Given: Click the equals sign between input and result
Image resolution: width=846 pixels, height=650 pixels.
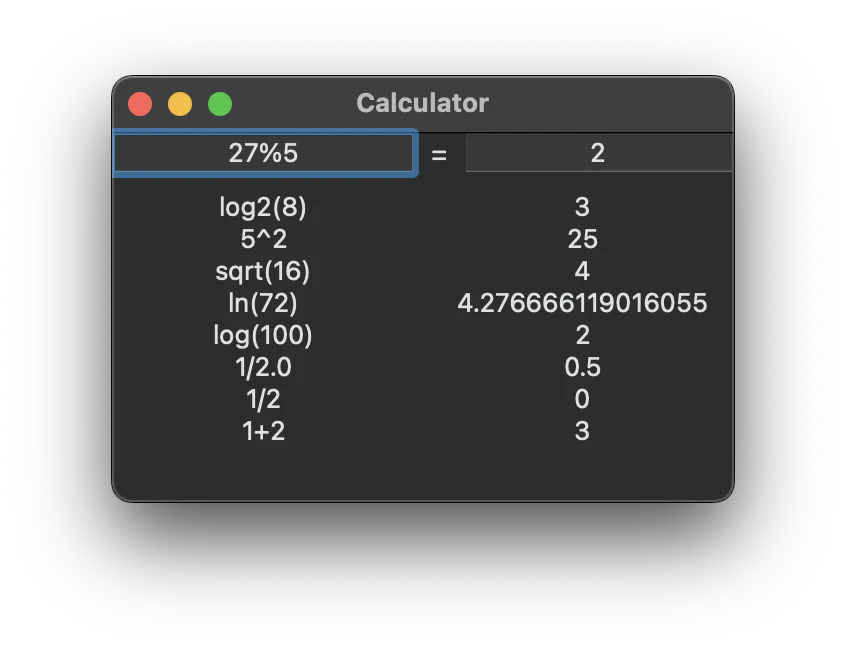Looking at the screenshot, I should 438,155.
